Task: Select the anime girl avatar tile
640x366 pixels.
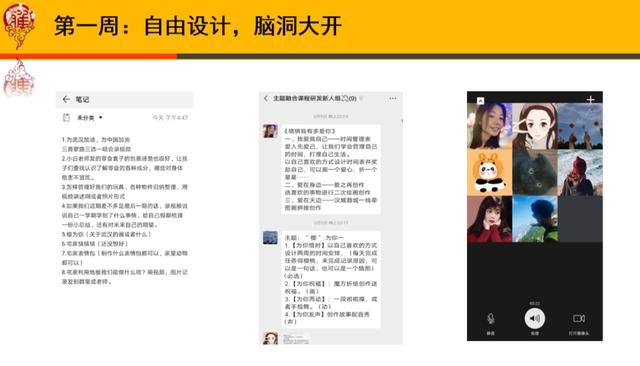Action: click(x=535, y=126)
